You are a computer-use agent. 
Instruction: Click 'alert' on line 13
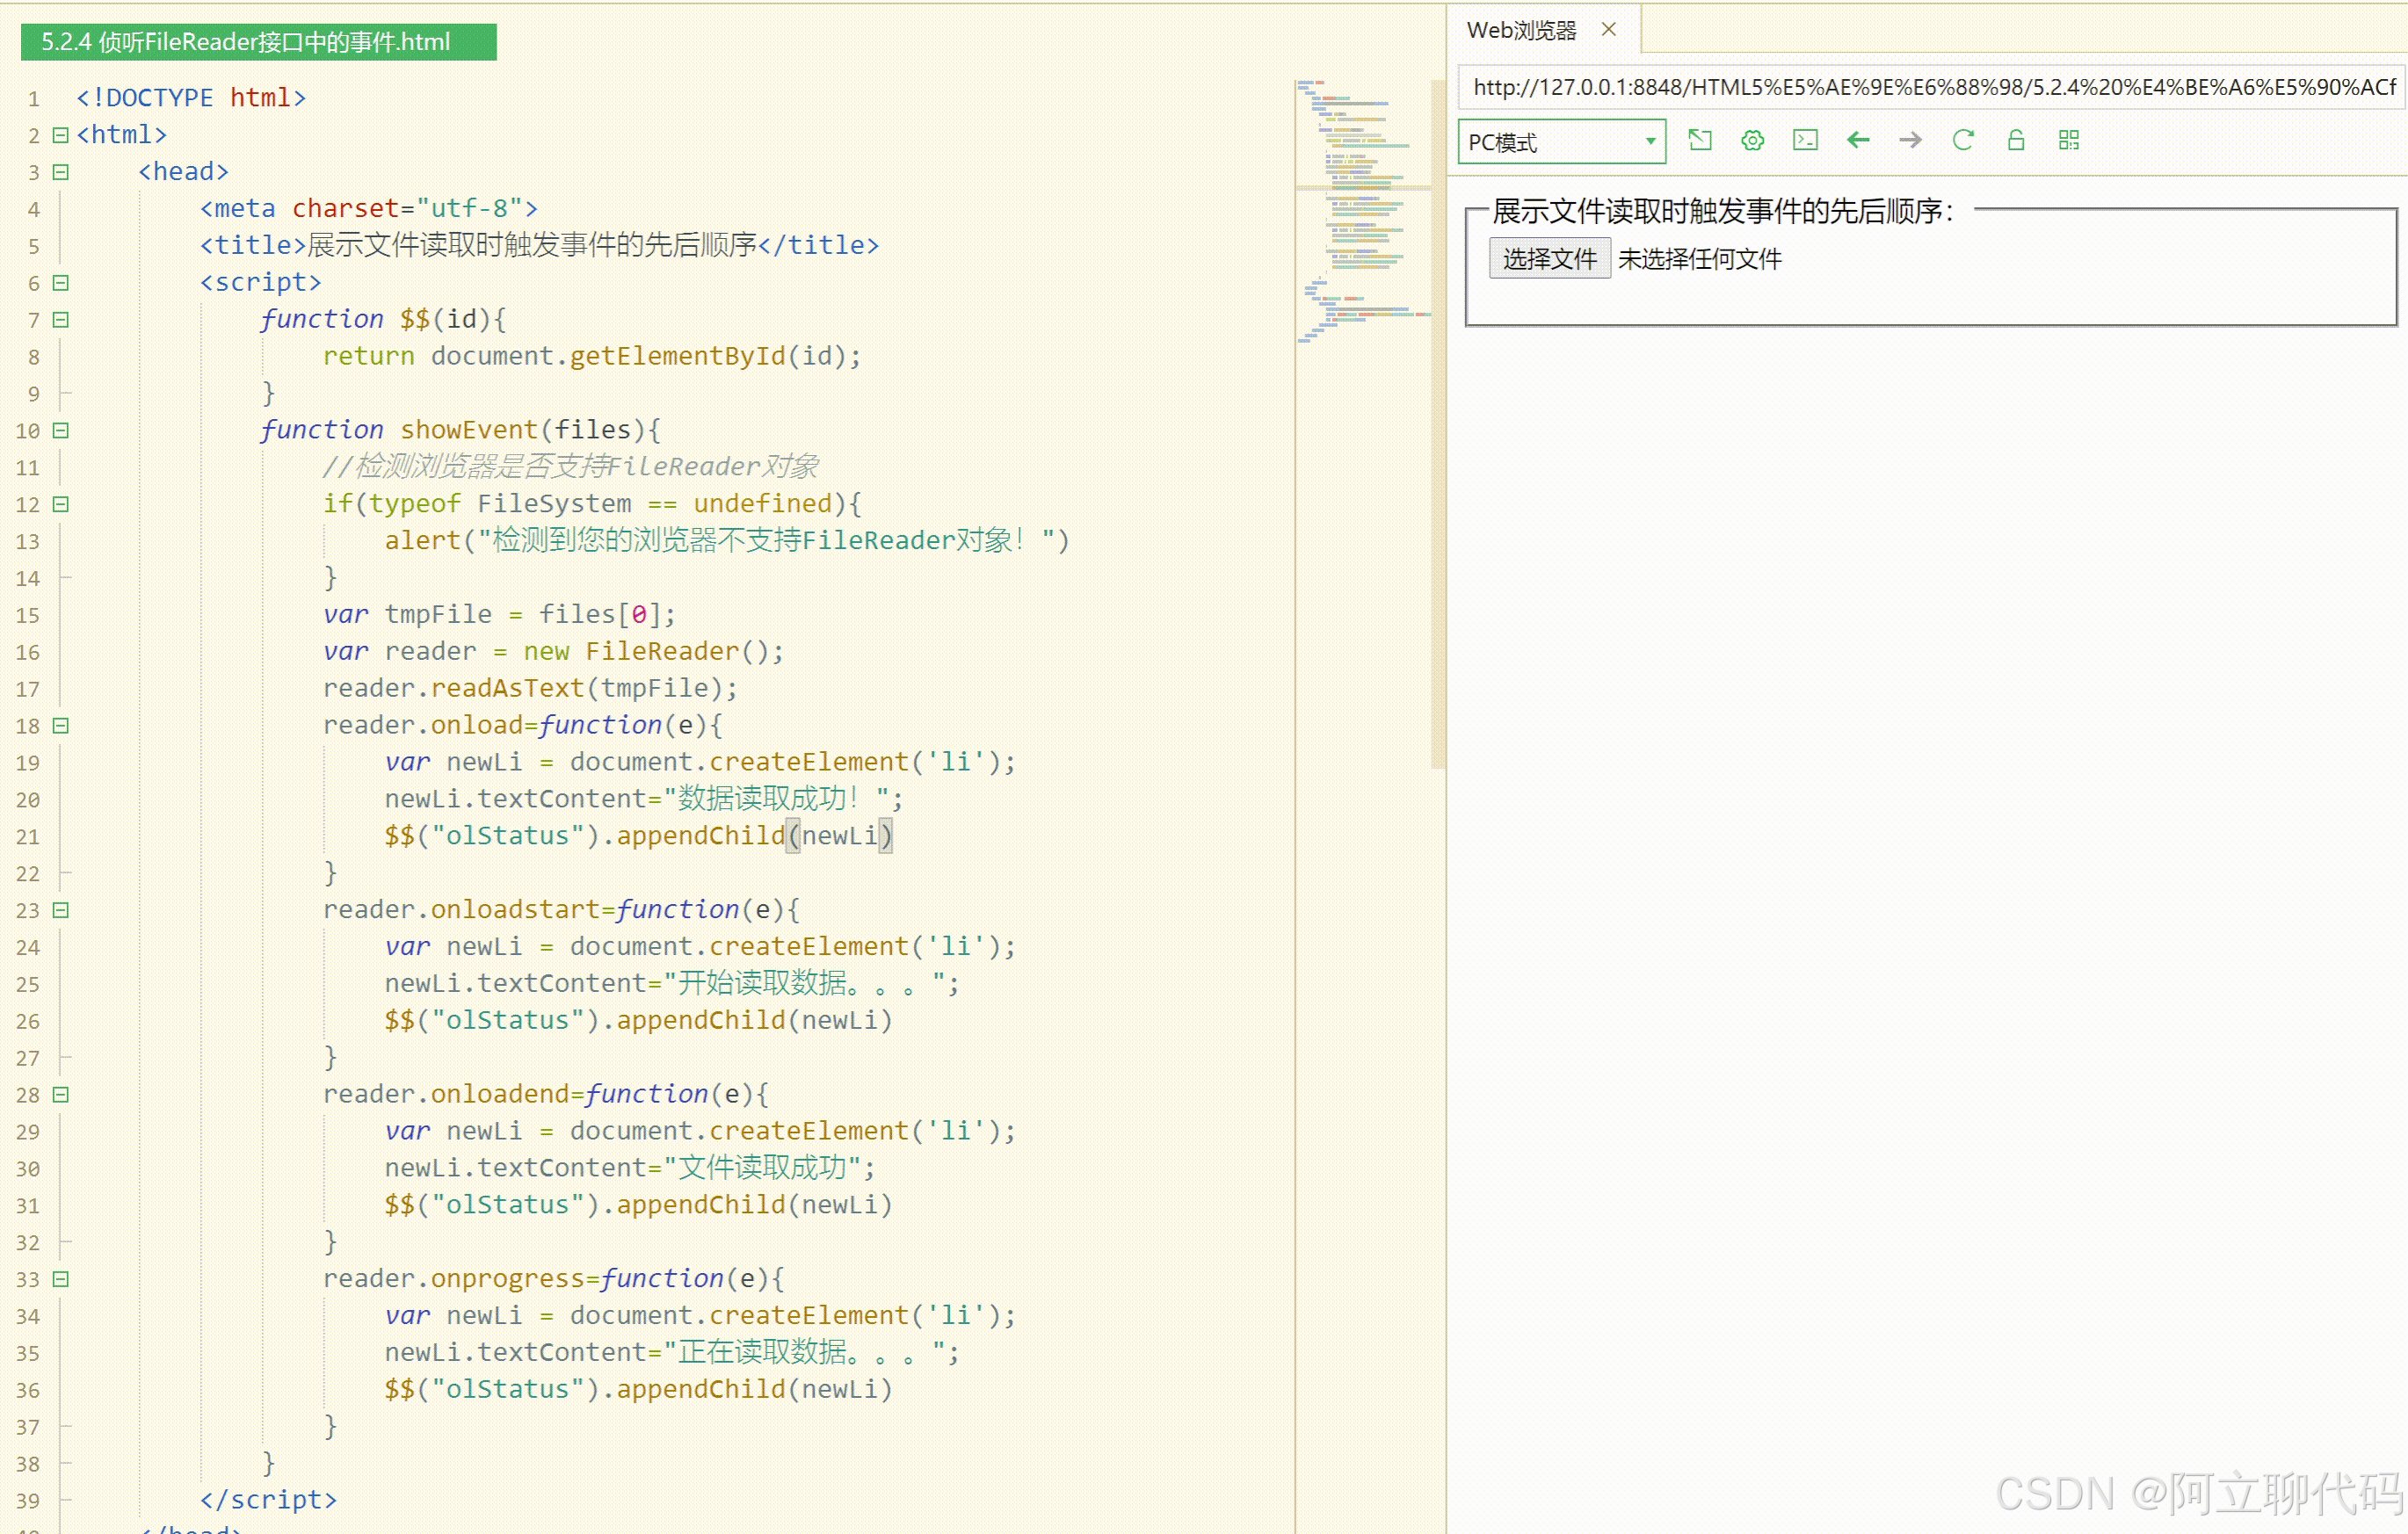coord(423,541)
